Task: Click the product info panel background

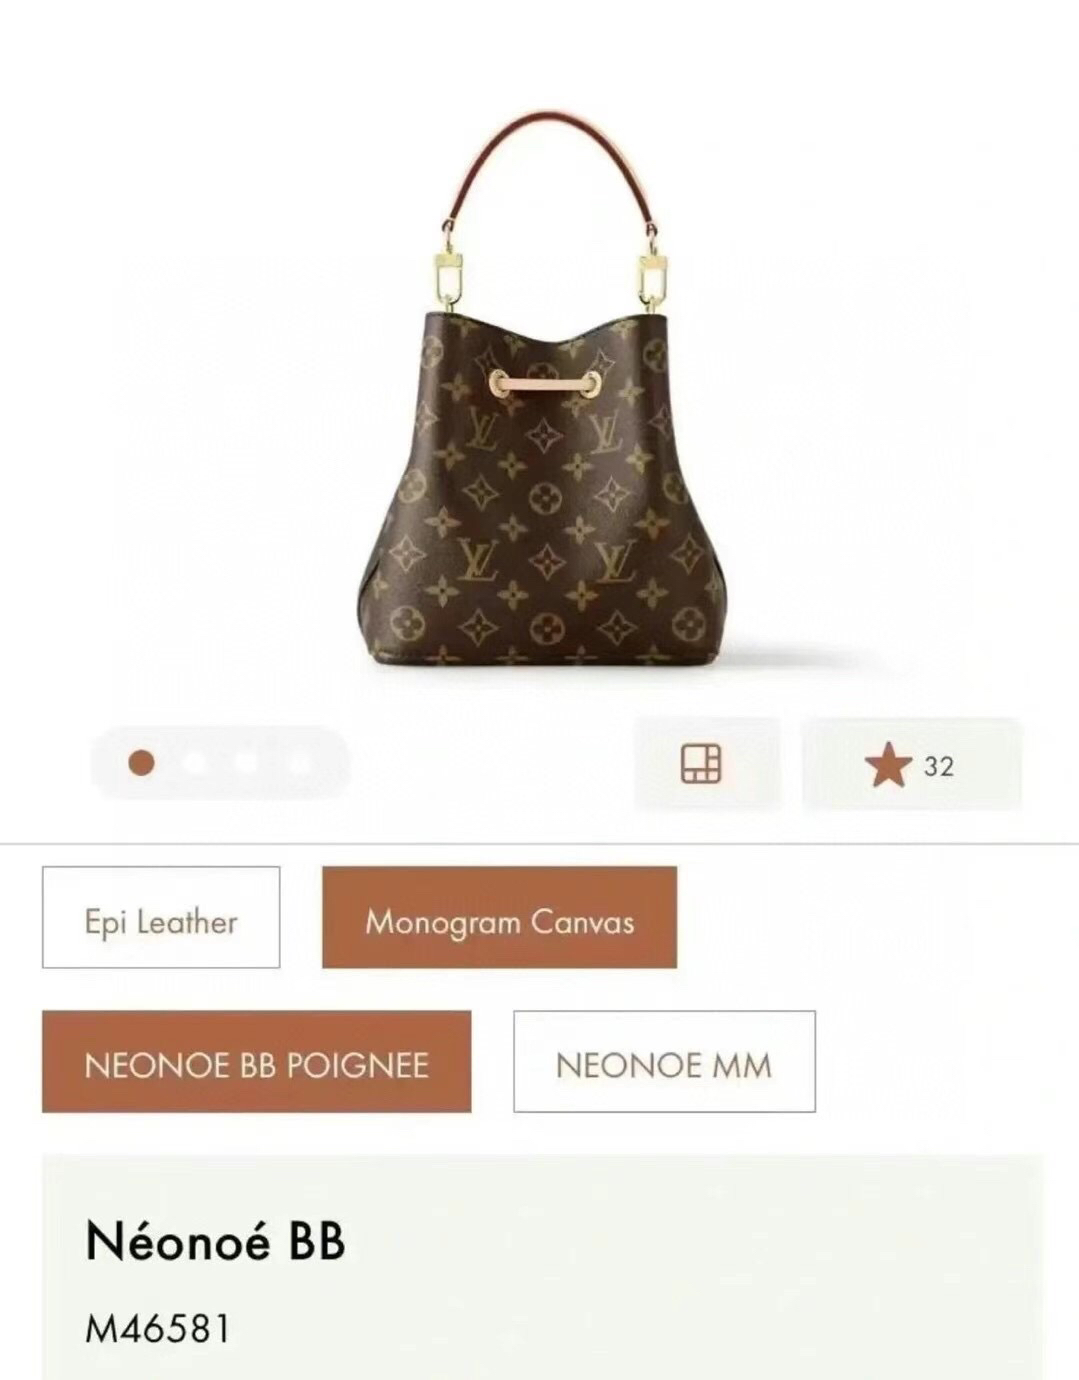Action: pyautogui.click(x=542, y=1267)
